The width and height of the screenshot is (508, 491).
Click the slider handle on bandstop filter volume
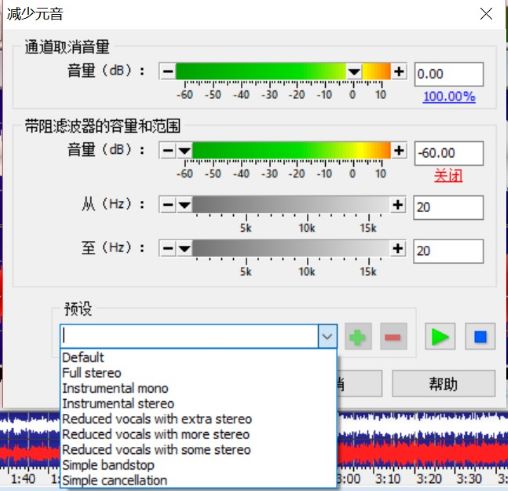point(184,151)
